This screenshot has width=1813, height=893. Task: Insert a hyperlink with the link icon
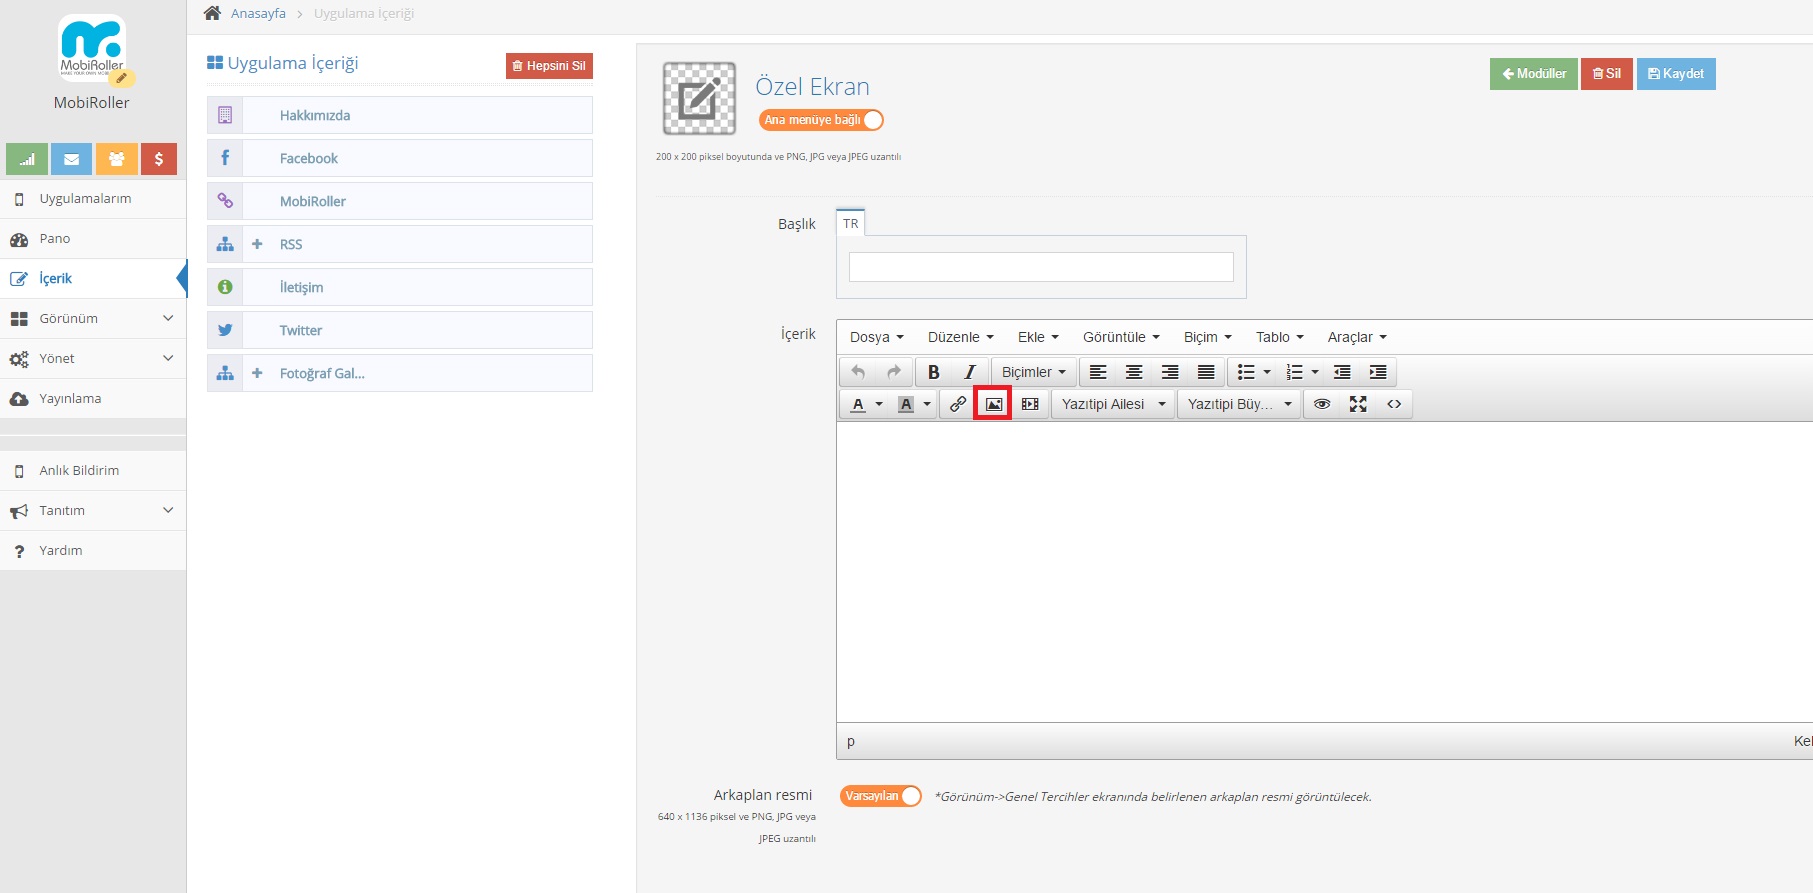point(958,404)
